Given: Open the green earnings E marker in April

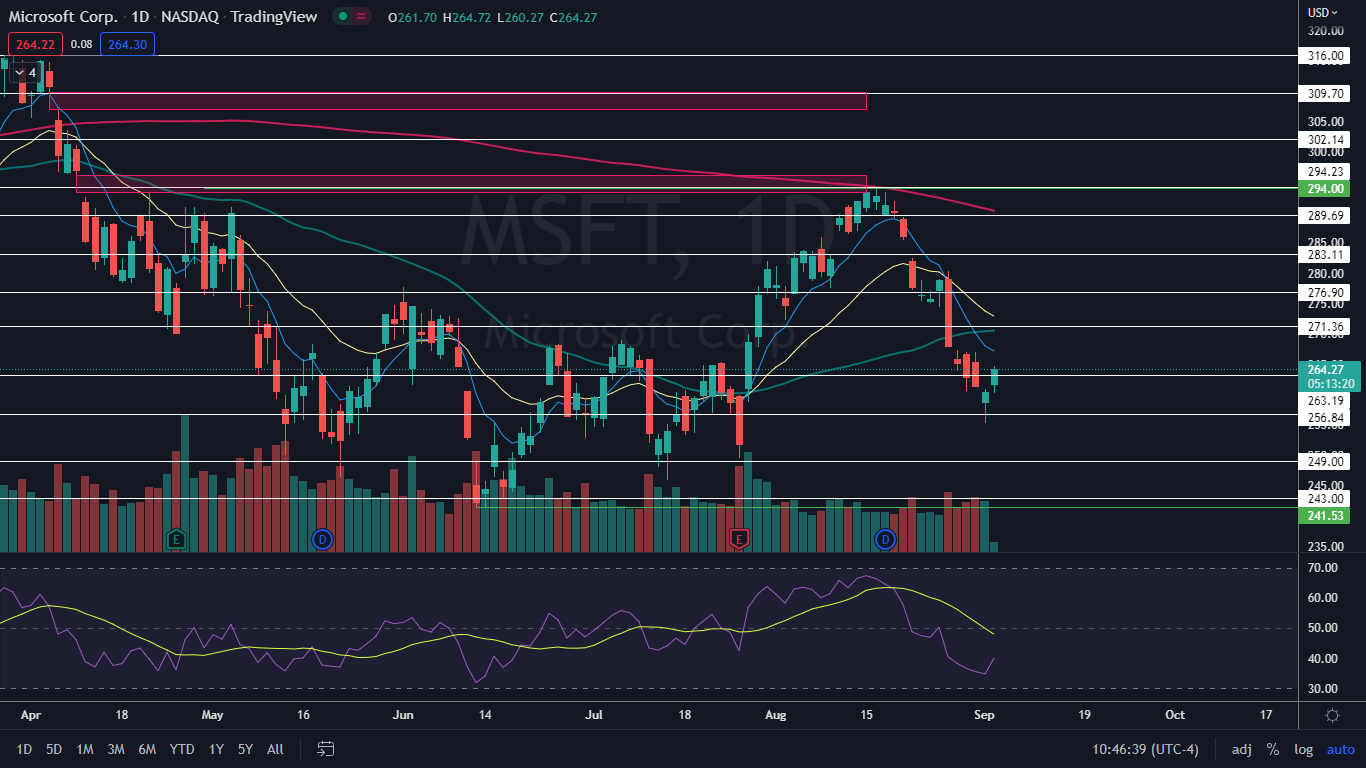Looking at the screenshot, I should (x=177, y=539).
